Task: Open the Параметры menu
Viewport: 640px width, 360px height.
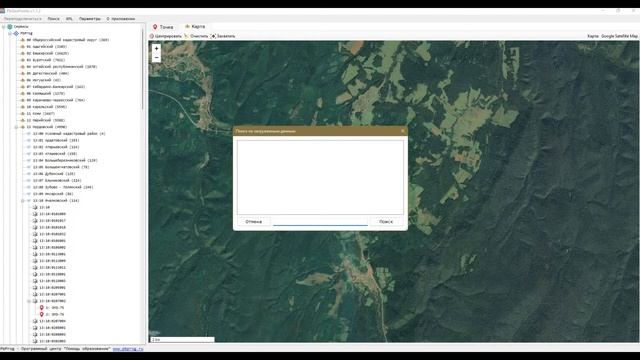Action: (90, 19)
